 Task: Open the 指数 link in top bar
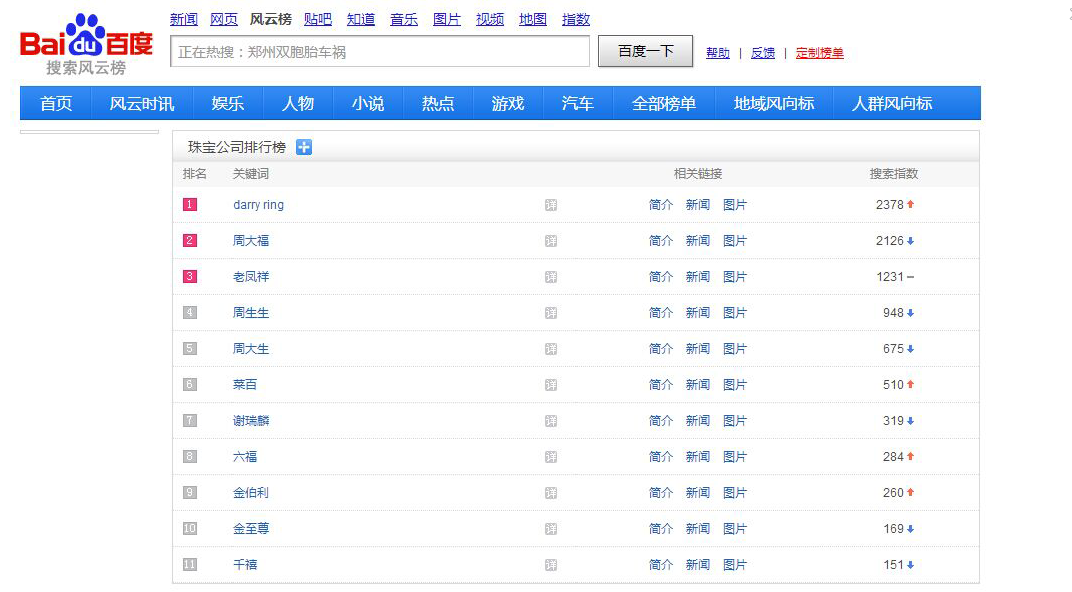pos(576,19)
